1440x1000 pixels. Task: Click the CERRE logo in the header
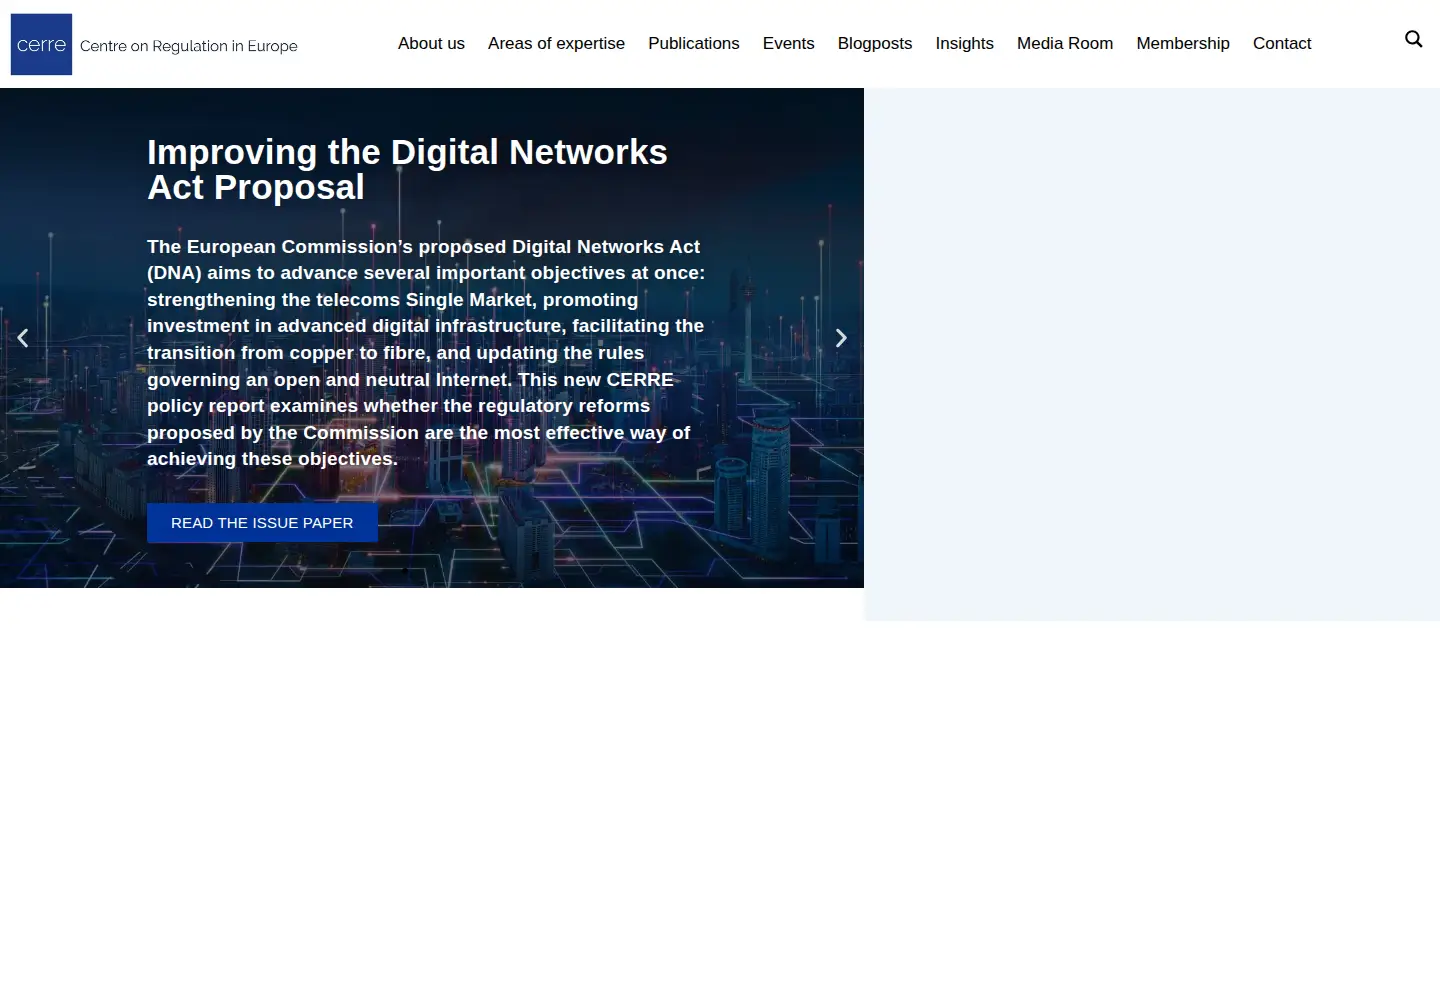click(x=41, y=44)
